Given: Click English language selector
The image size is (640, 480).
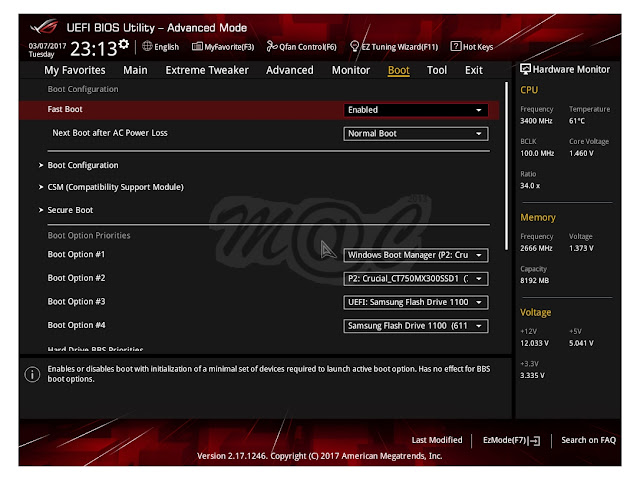Looking at the screenshot, I should coord(167,47).
